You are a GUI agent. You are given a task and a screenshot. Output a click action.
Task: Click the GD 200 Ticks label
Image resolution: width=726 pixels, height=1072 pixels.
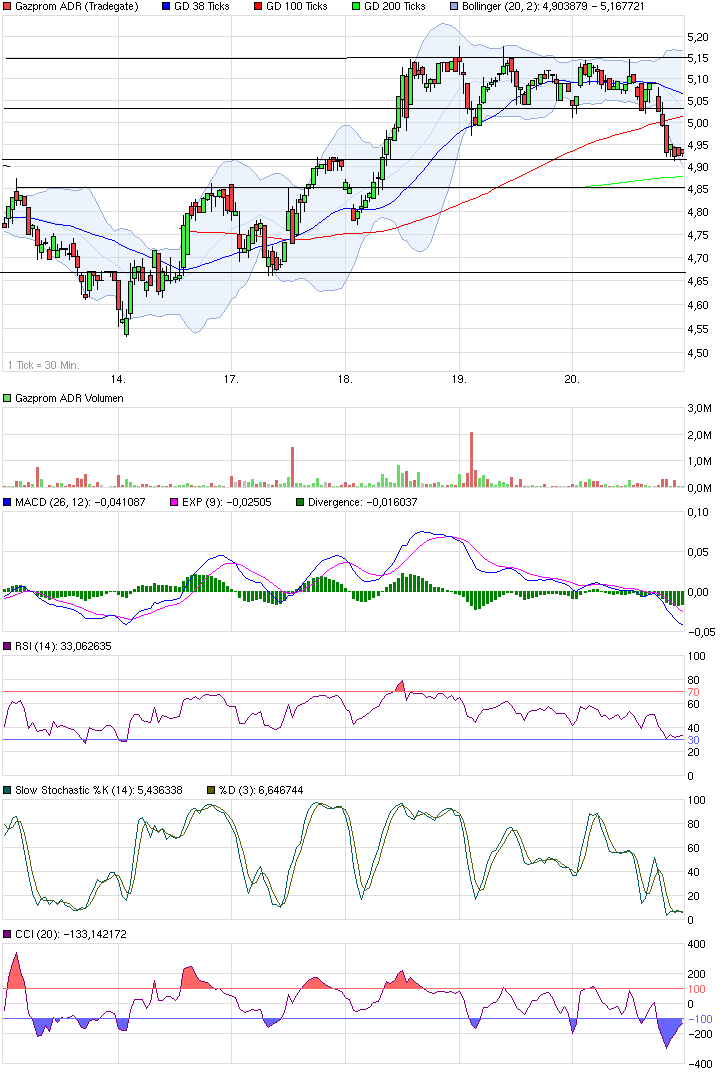(394, 6)
